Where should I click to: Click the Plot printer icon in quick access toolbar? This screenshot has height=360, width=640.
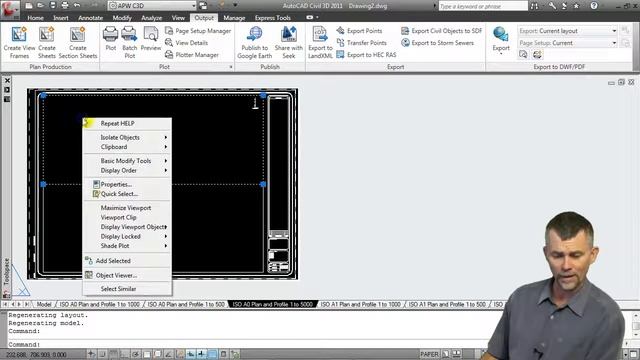point(64,5)
